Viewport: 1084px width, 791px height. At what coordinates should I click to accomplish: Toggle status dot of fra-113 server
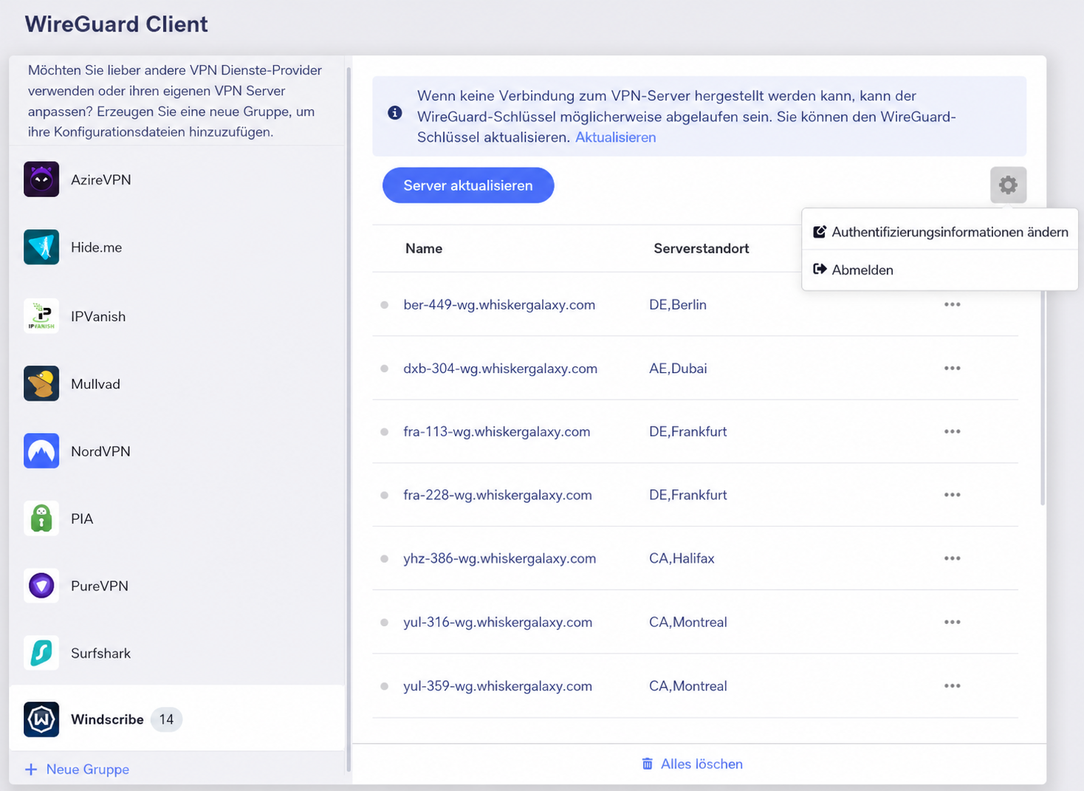pyautogui.click(x=384, y=432)
